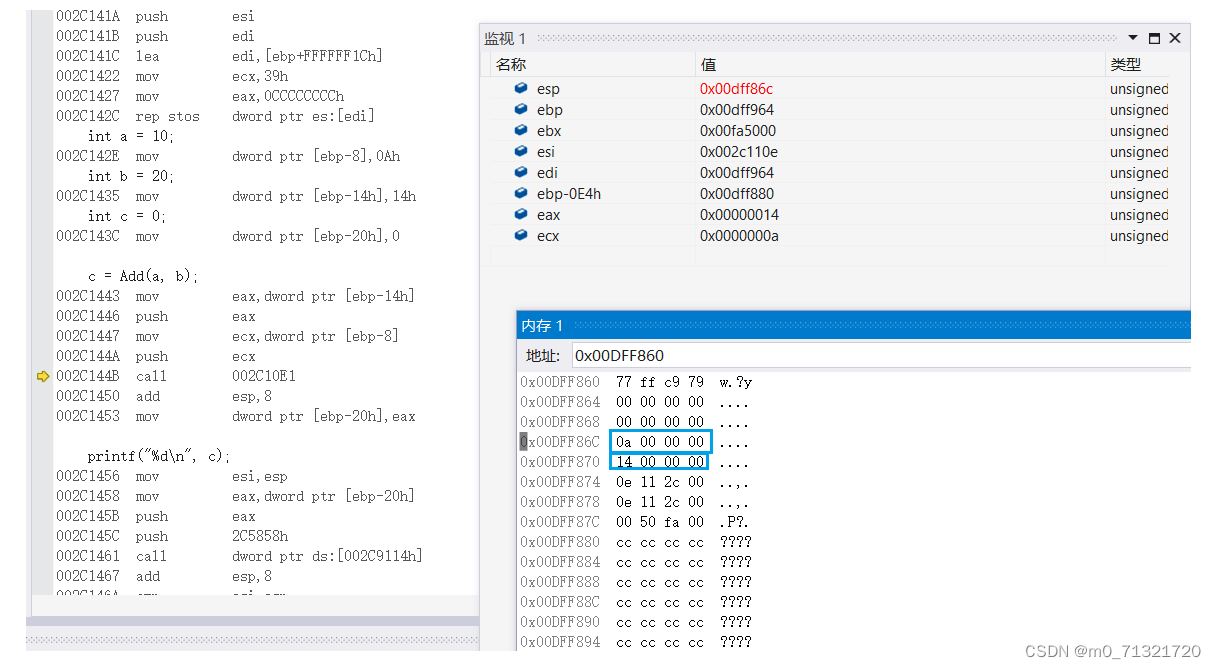Select the esp value 0x00dff86c
Image resolution: width=1216 pixels, height=669 pixels.
point(736,89)
